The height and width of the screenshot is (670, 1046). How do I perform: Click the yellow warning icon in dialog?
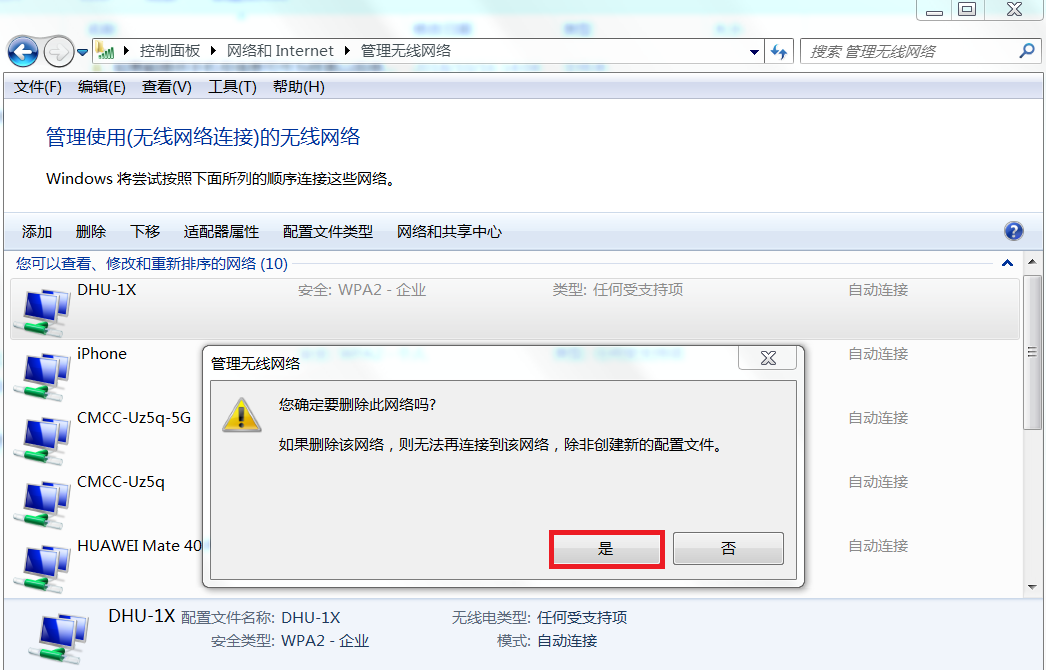241,415
